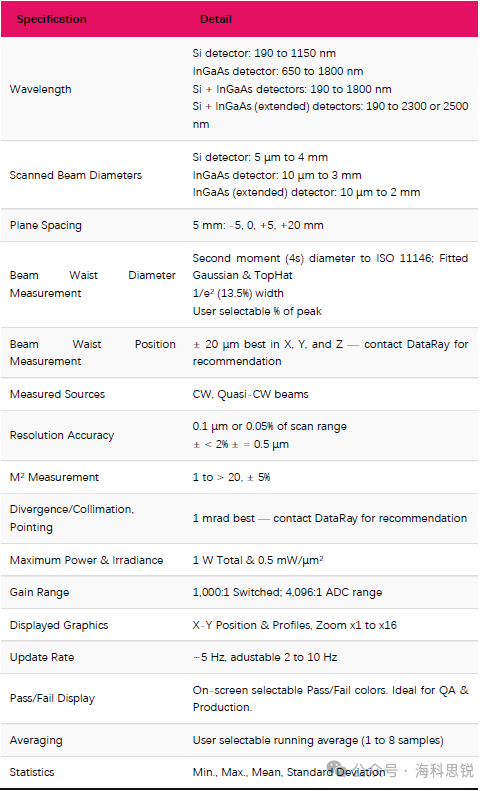
Task: Select the Measured Sources row label
Action: pos(57,394)
